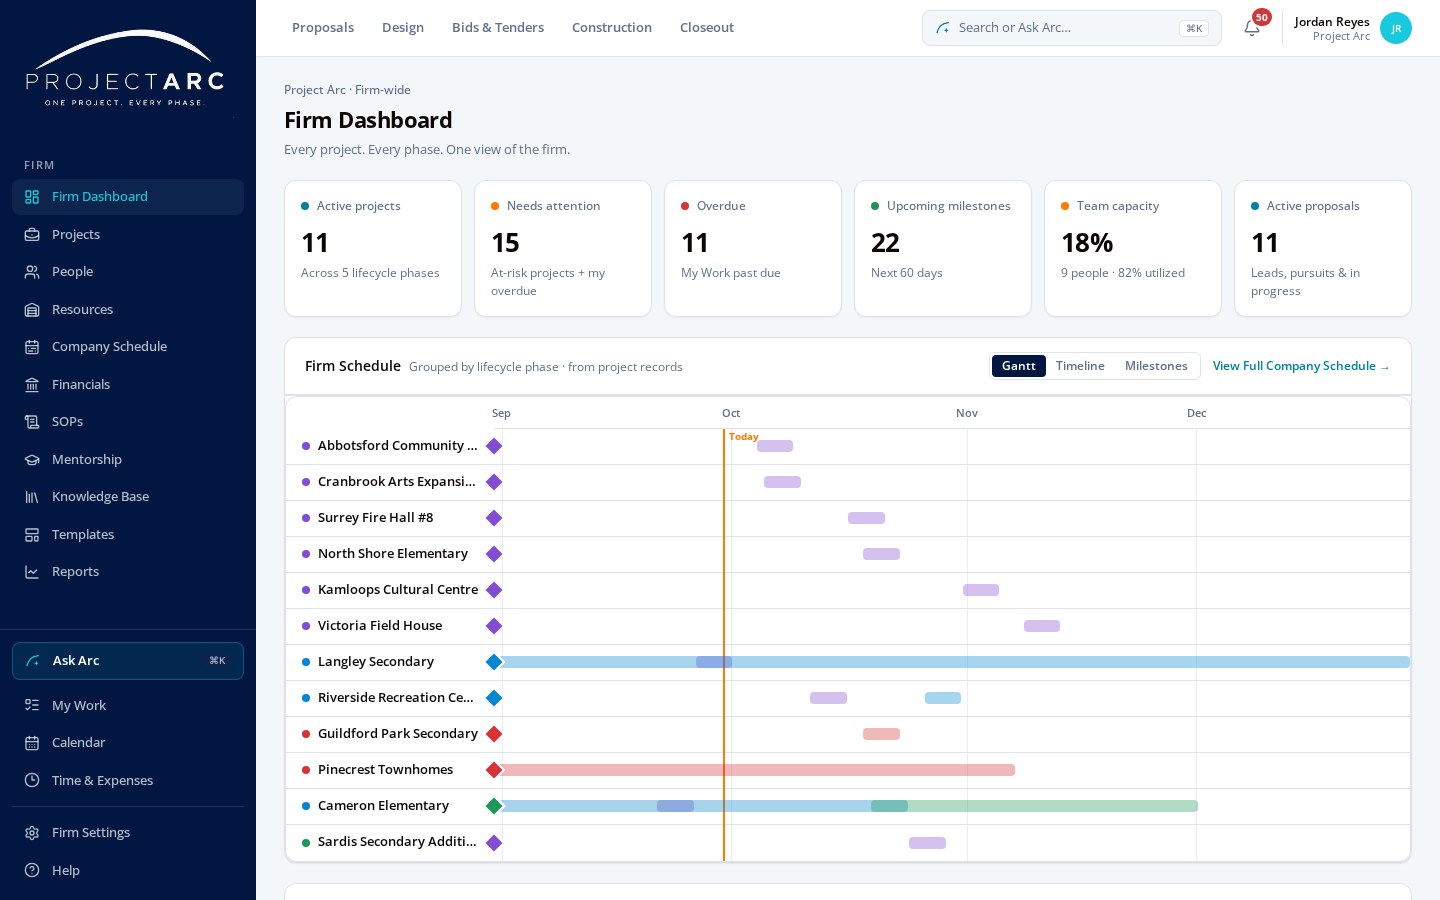Select the Surrey Fire Hall #8 row
Viewport: 1440px width, 900px height.
pyautogui.click(x=848, y=518)
